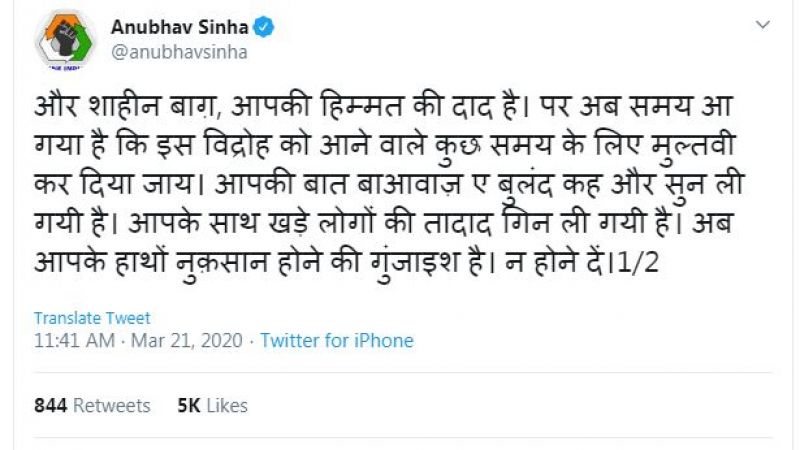Click the 844 retweet count number
800x450 pixels.
[x=49, y=406]
